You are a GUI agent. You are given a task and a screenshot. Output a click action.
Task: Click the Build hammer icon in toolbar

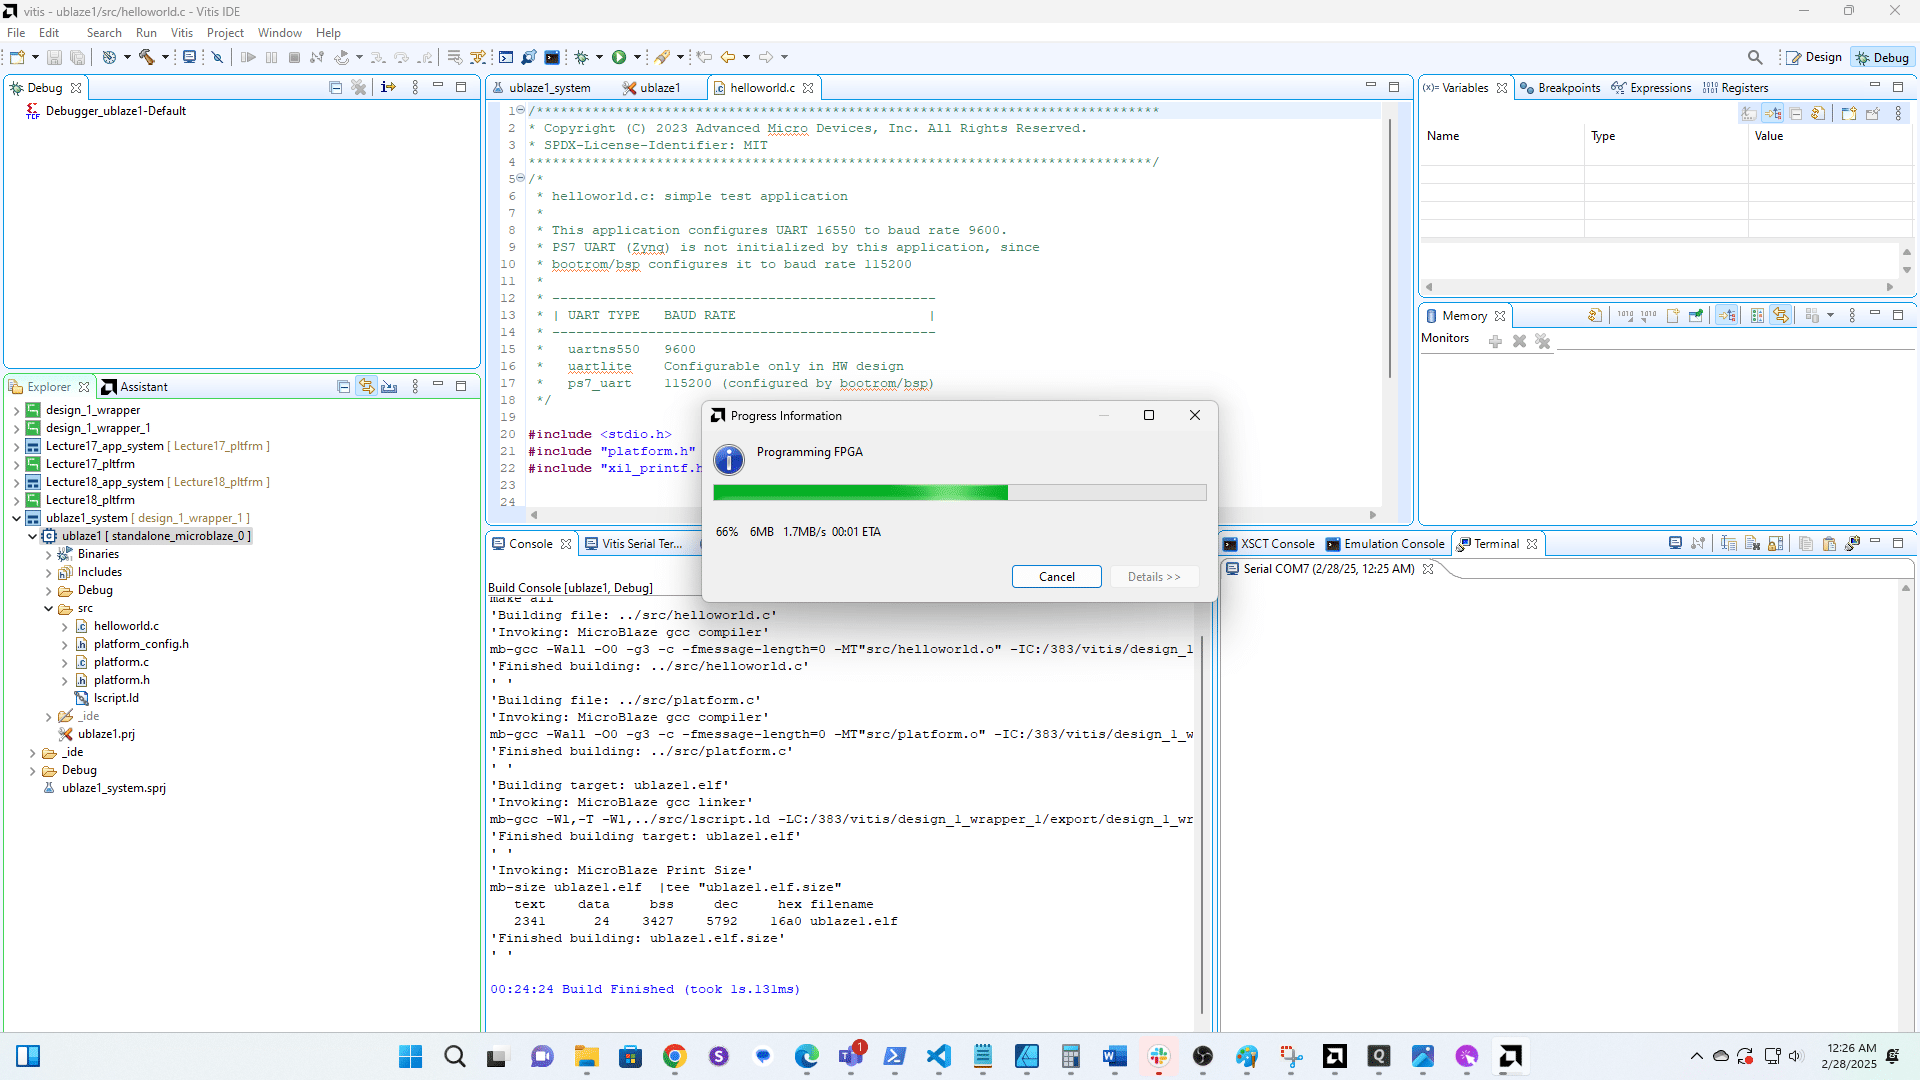pos(146,57)
